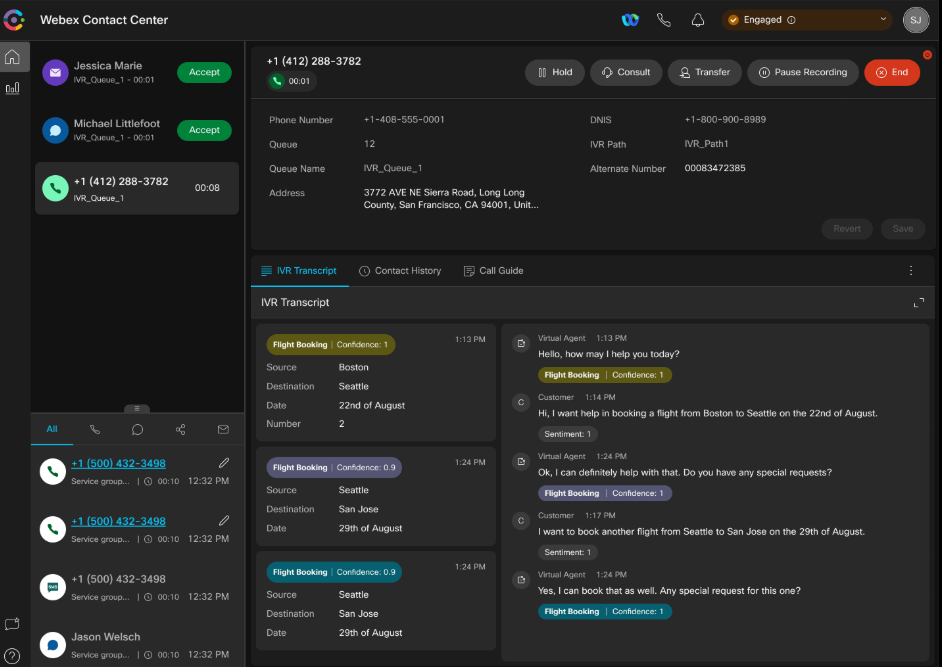
Task: Click the DNIS value +1-800-900-8989
Action: point(725,120)
